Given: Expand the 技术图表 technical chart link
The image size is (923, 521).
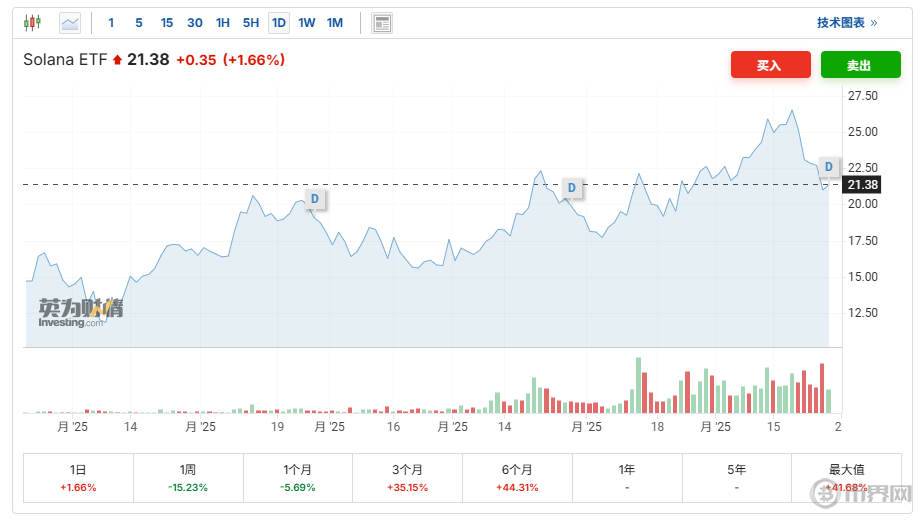Looking at the screenshot, I should coord(846,22).
